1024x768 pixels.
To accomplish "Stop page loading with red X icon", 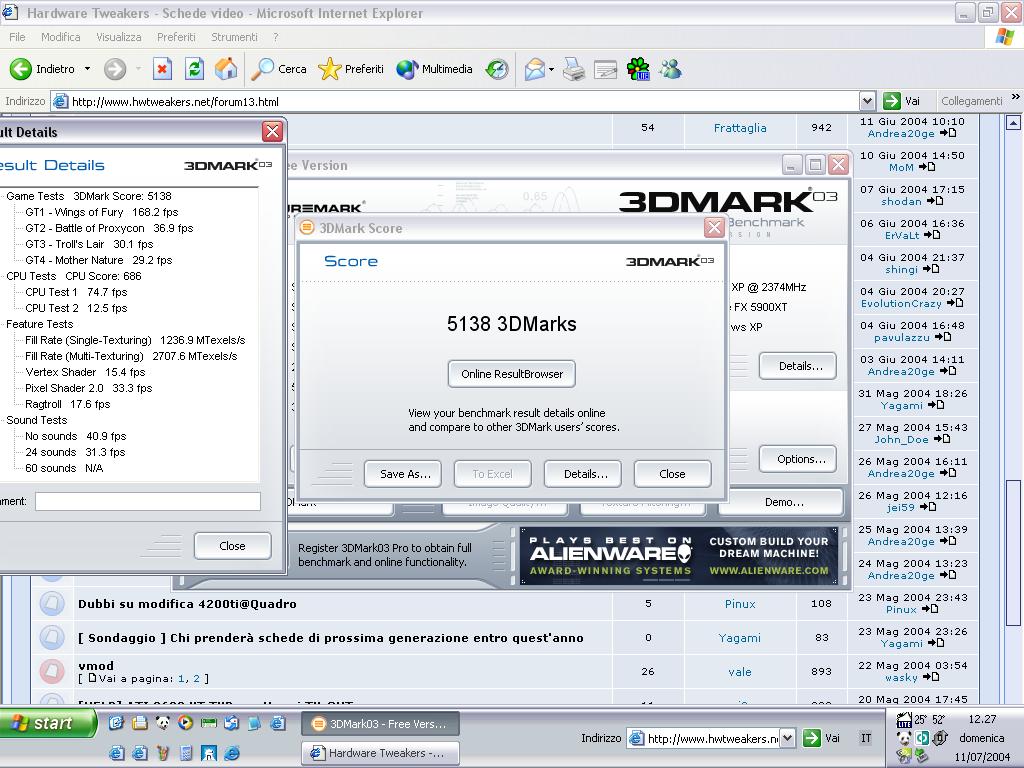I will [x=162, y=69].
